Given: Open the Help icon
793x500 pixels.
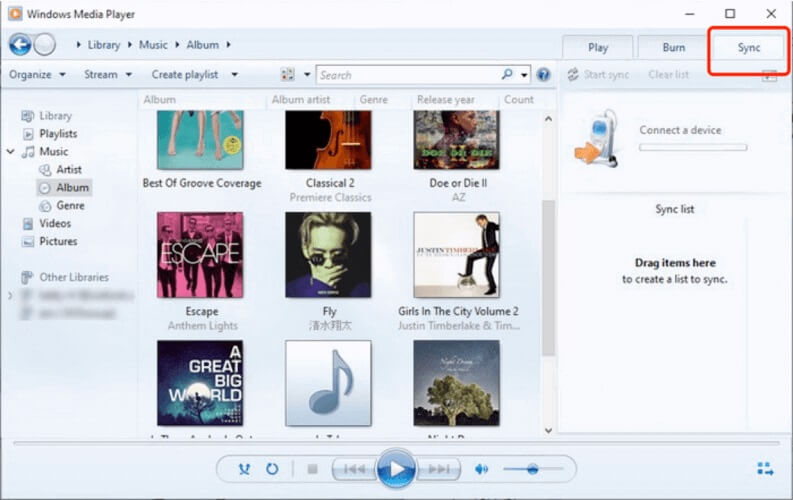Looking at the screenshot, I should (x=544, y=74).
